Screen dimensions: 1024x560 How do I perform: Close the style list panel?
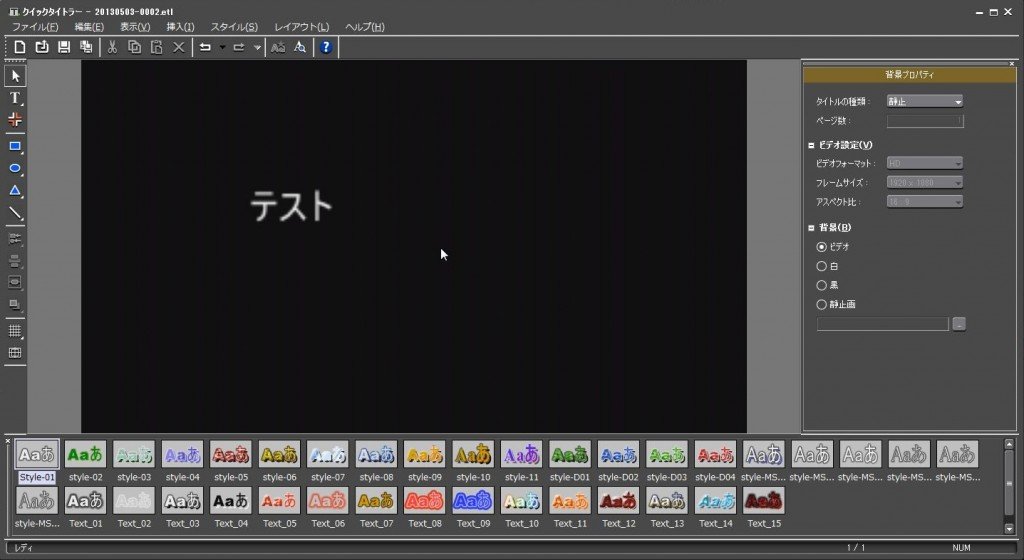coord(8,441)
